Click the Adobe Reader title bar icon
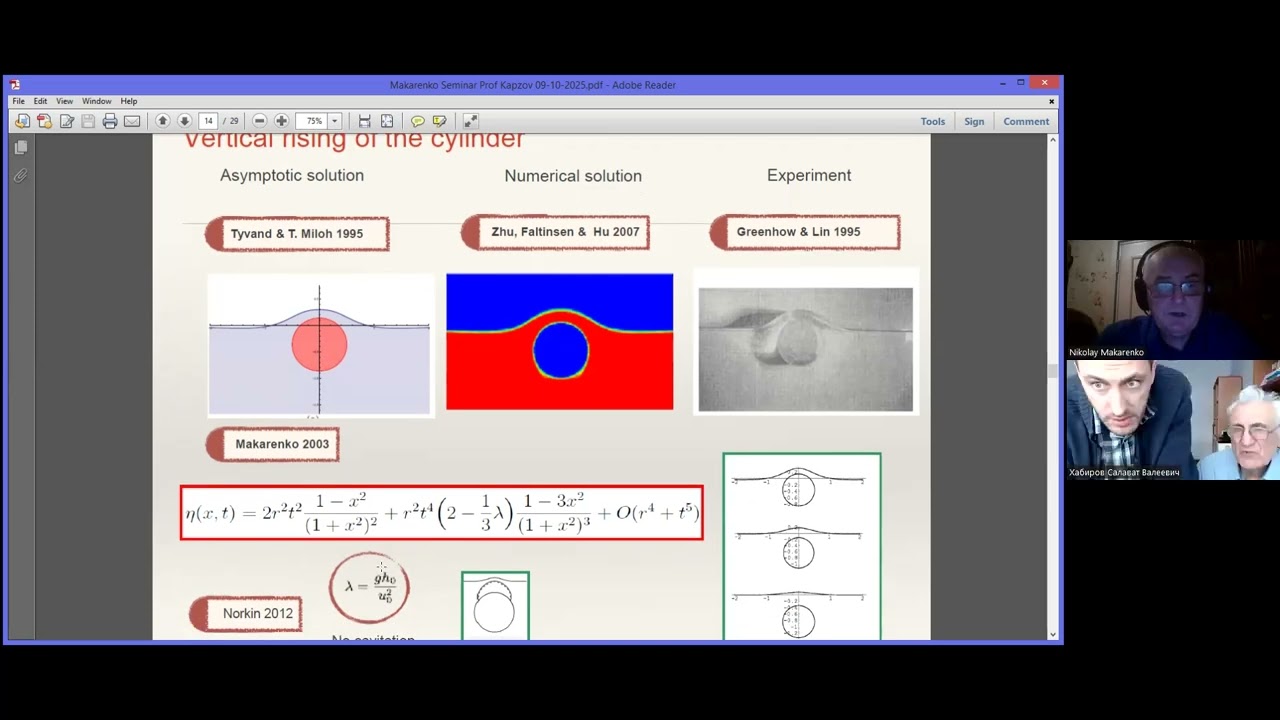Image resolution: width=1280 pixels, height=720 pixels. click(15, 85)
